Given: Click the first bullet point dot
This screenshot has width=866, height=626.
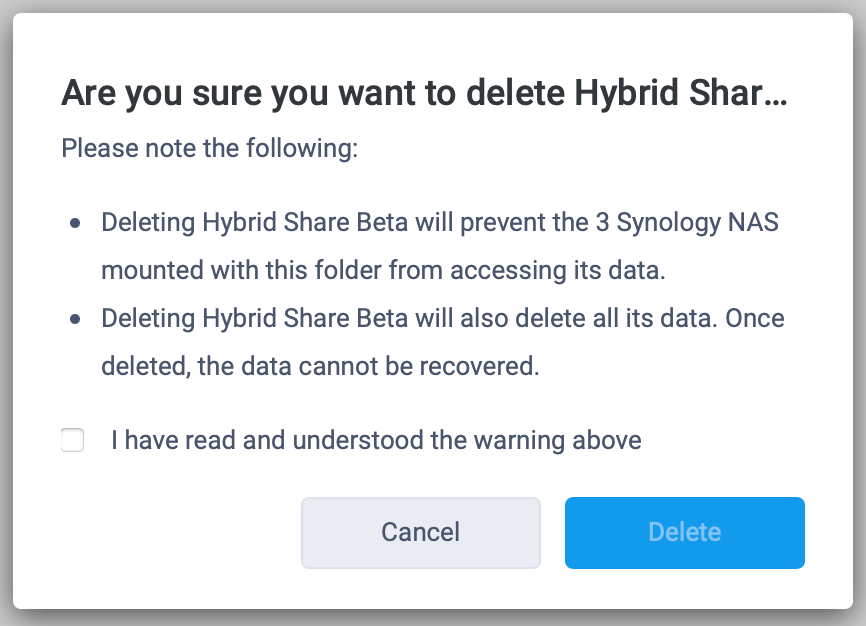Looking at the screenshot, I should pos(75,224).
